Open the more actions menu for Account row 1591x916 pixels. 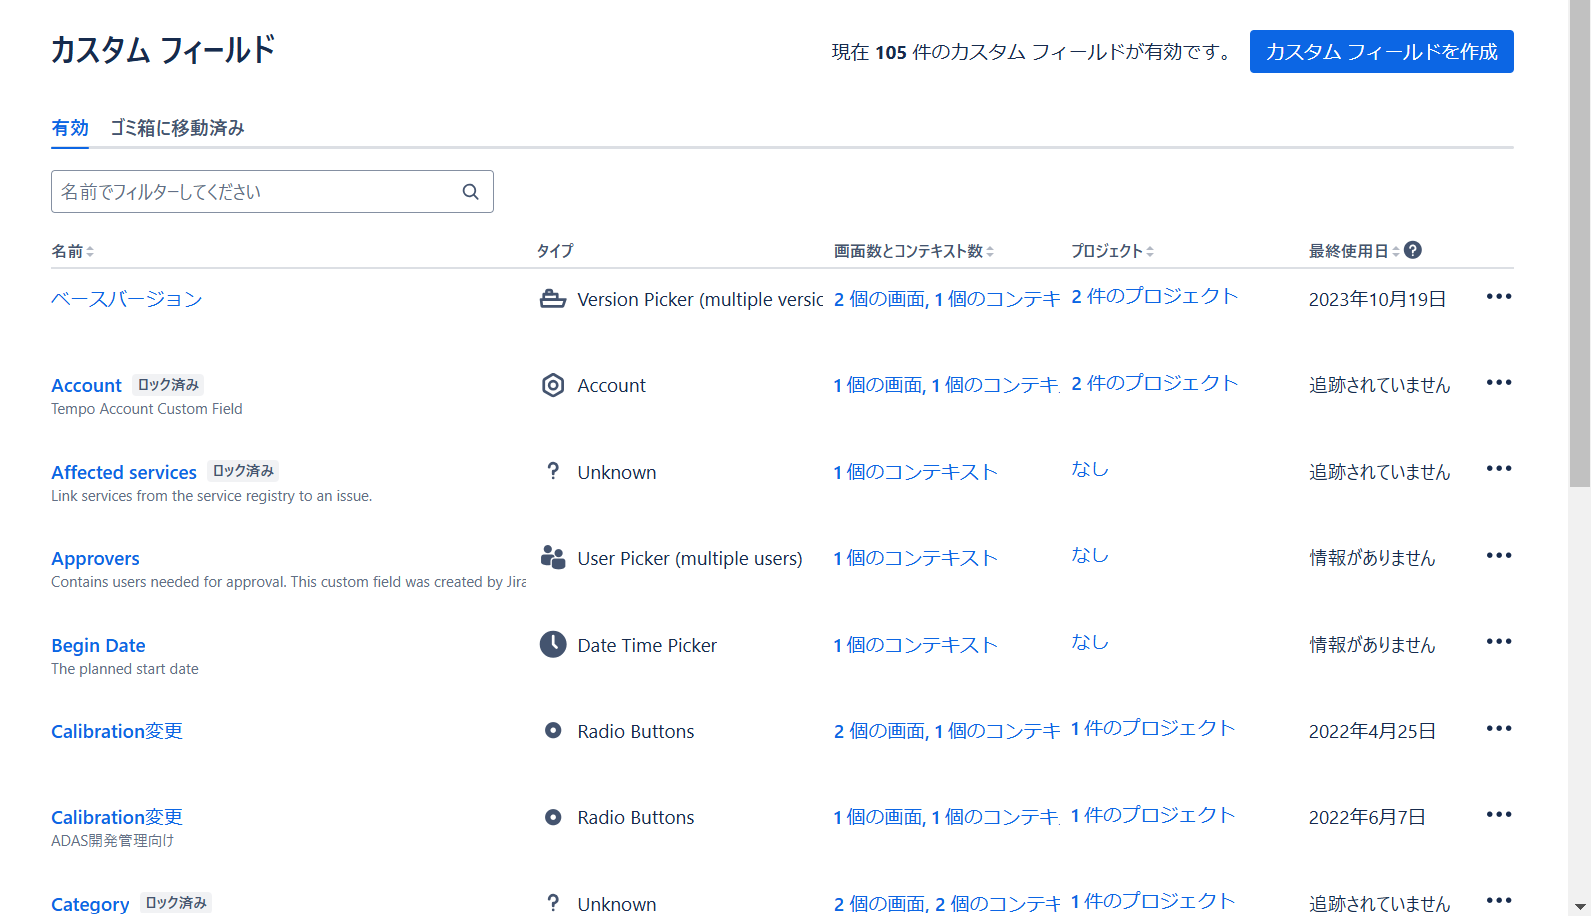point(1499,382)
